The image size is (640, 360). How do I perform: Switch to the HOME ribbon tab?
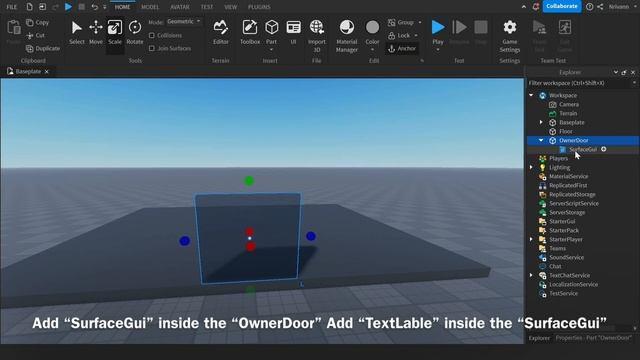click(122, 7)
